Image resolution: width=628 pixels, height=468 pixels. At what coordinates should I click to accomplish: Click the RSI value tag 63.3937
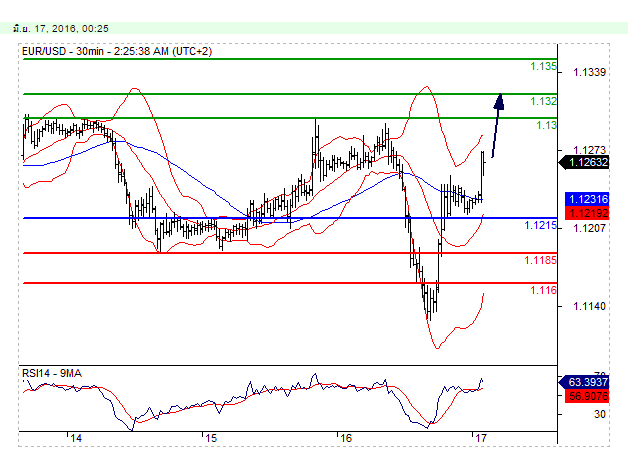584,382
